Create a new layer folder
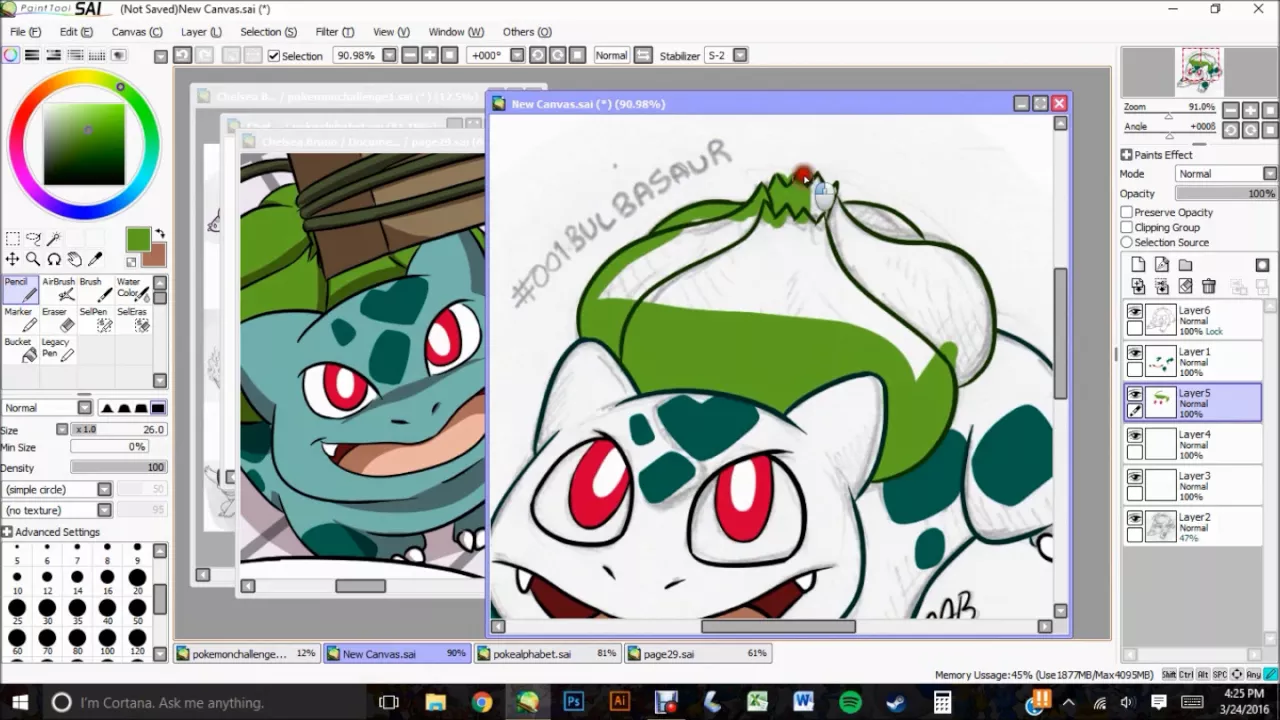The image size is (1280, 720). (1185, 265)
